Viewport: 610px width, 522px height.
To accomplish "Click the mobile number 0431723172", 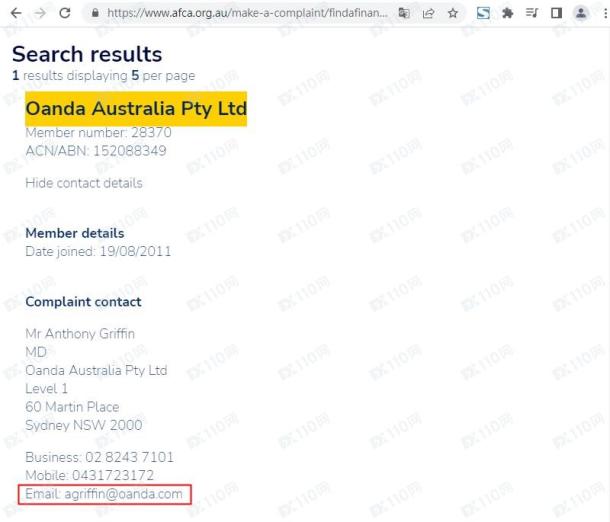I will click(x=118, y=475).
